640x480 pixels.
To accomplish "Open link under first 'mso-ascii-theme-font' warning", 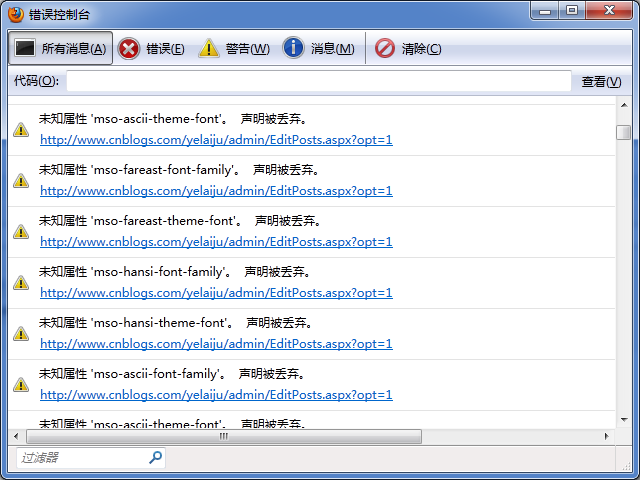I will point(216,140).
